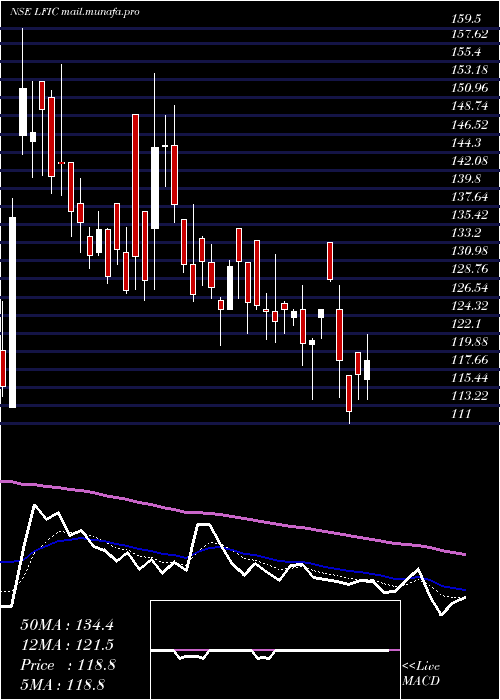The height and width of the screenshot is (700, 500).
Task: Click the 139.8 price axis label
Action: coord(466,179)
